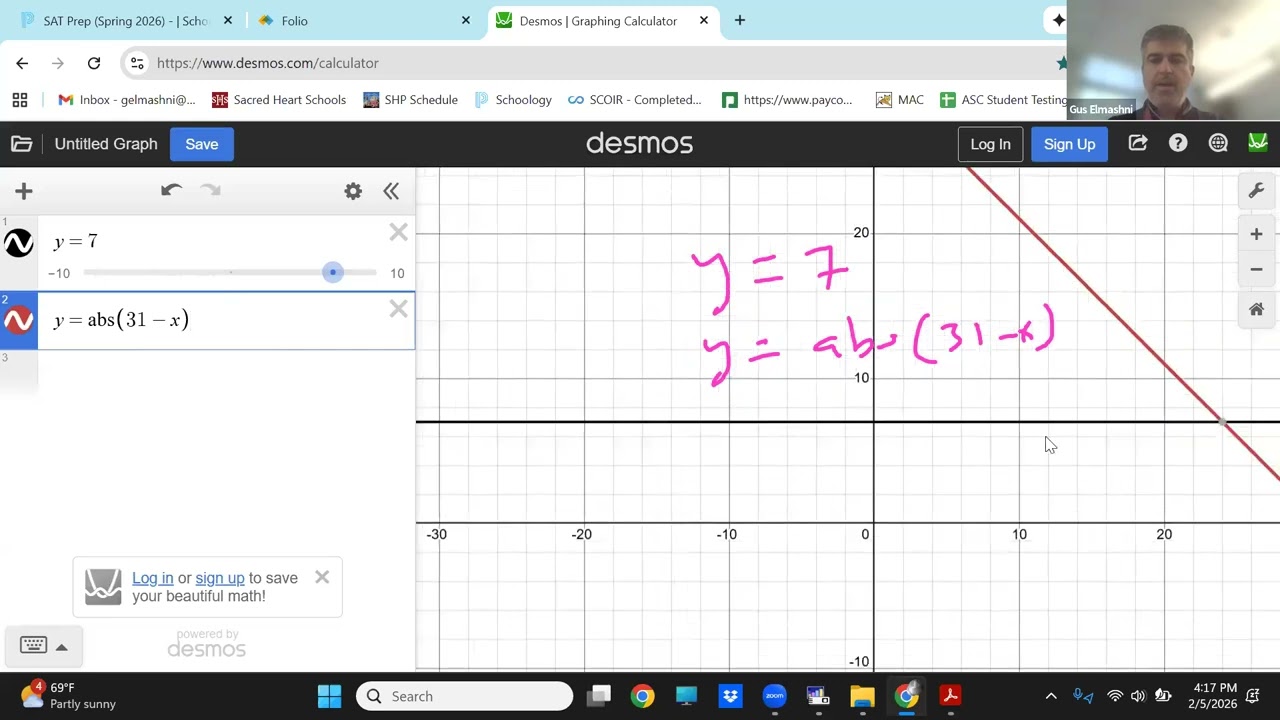This screenshot has width=1280, height=720.
Task: Open the Gmail Inbox bookmark
Action: point(127,100)
